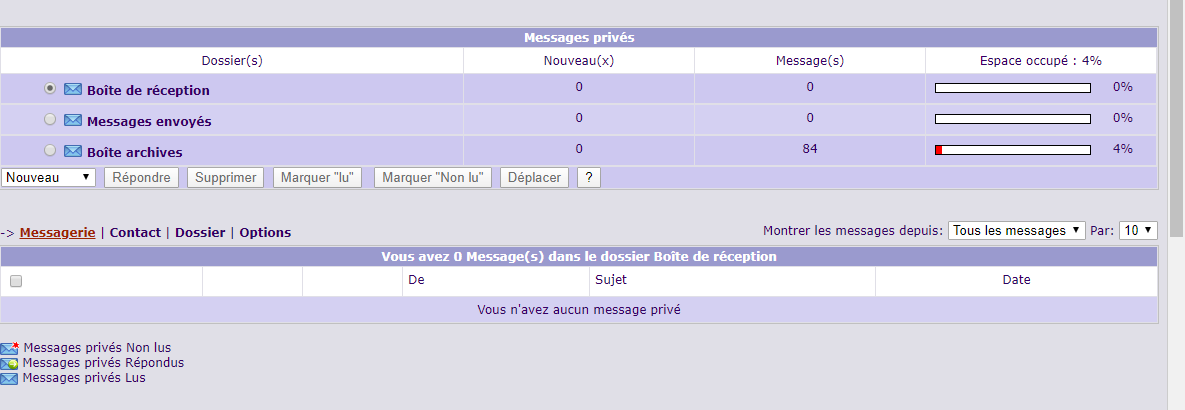Click the Marquer "Non lu" button
This screenshot has height=410, width=1185.
[x=434, y=177]
